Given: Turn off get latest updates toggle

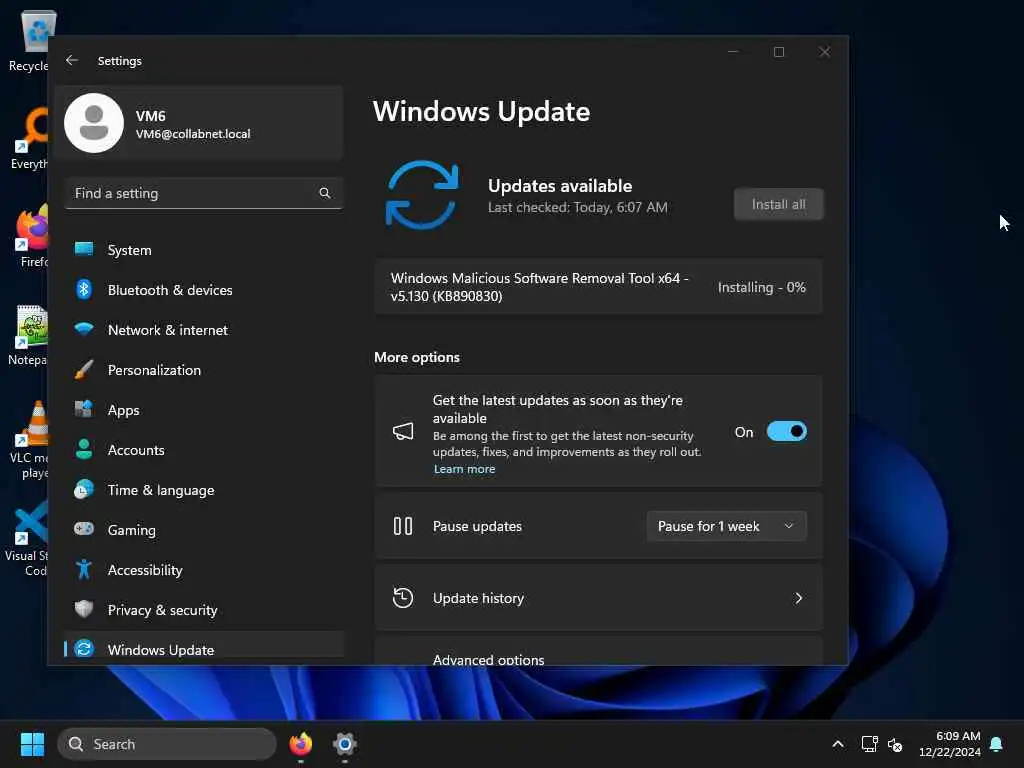Looking at the screenshot, I should tap(786, 432).
